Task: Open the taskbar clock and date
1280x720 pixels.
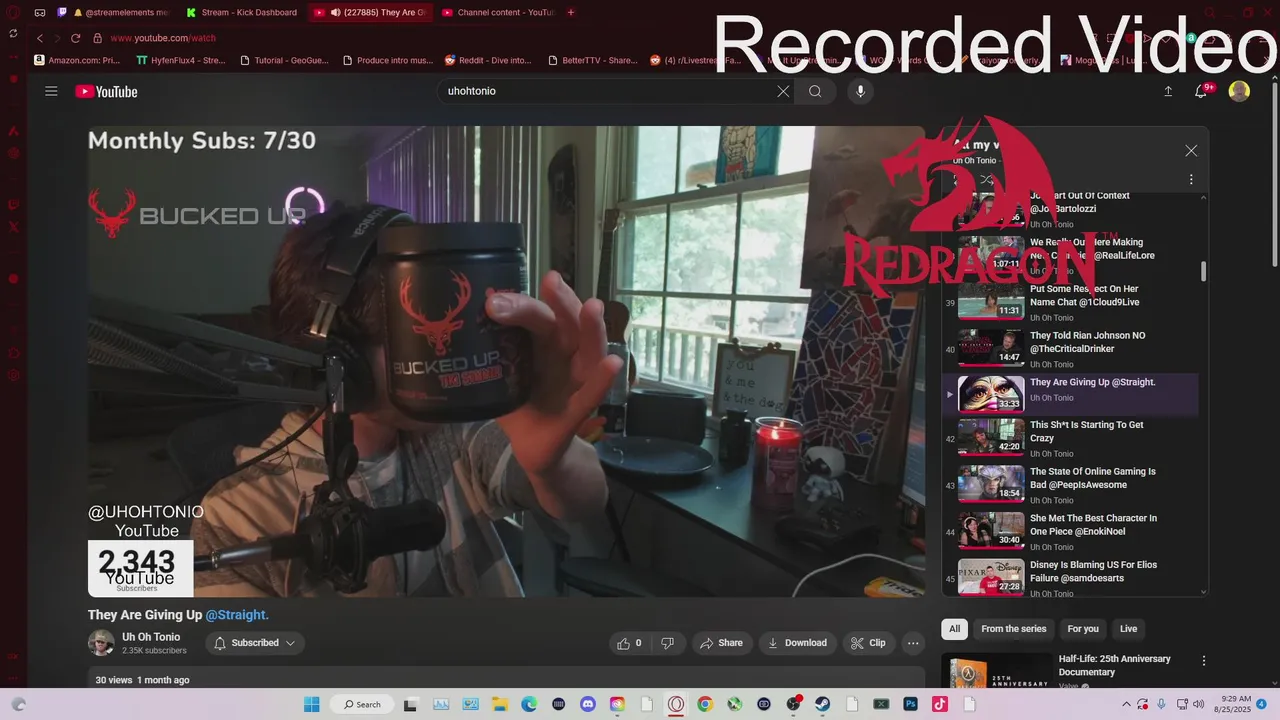Action: (1234, 704)
